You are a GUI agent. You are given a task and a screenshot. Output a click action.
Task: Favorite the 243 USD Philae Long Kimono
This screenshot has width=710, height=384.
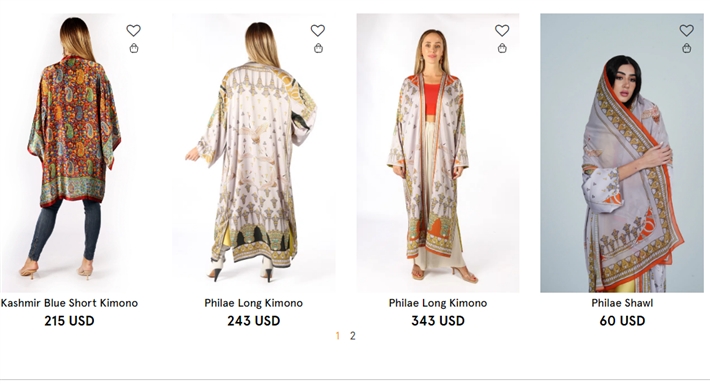click(318, 30)
